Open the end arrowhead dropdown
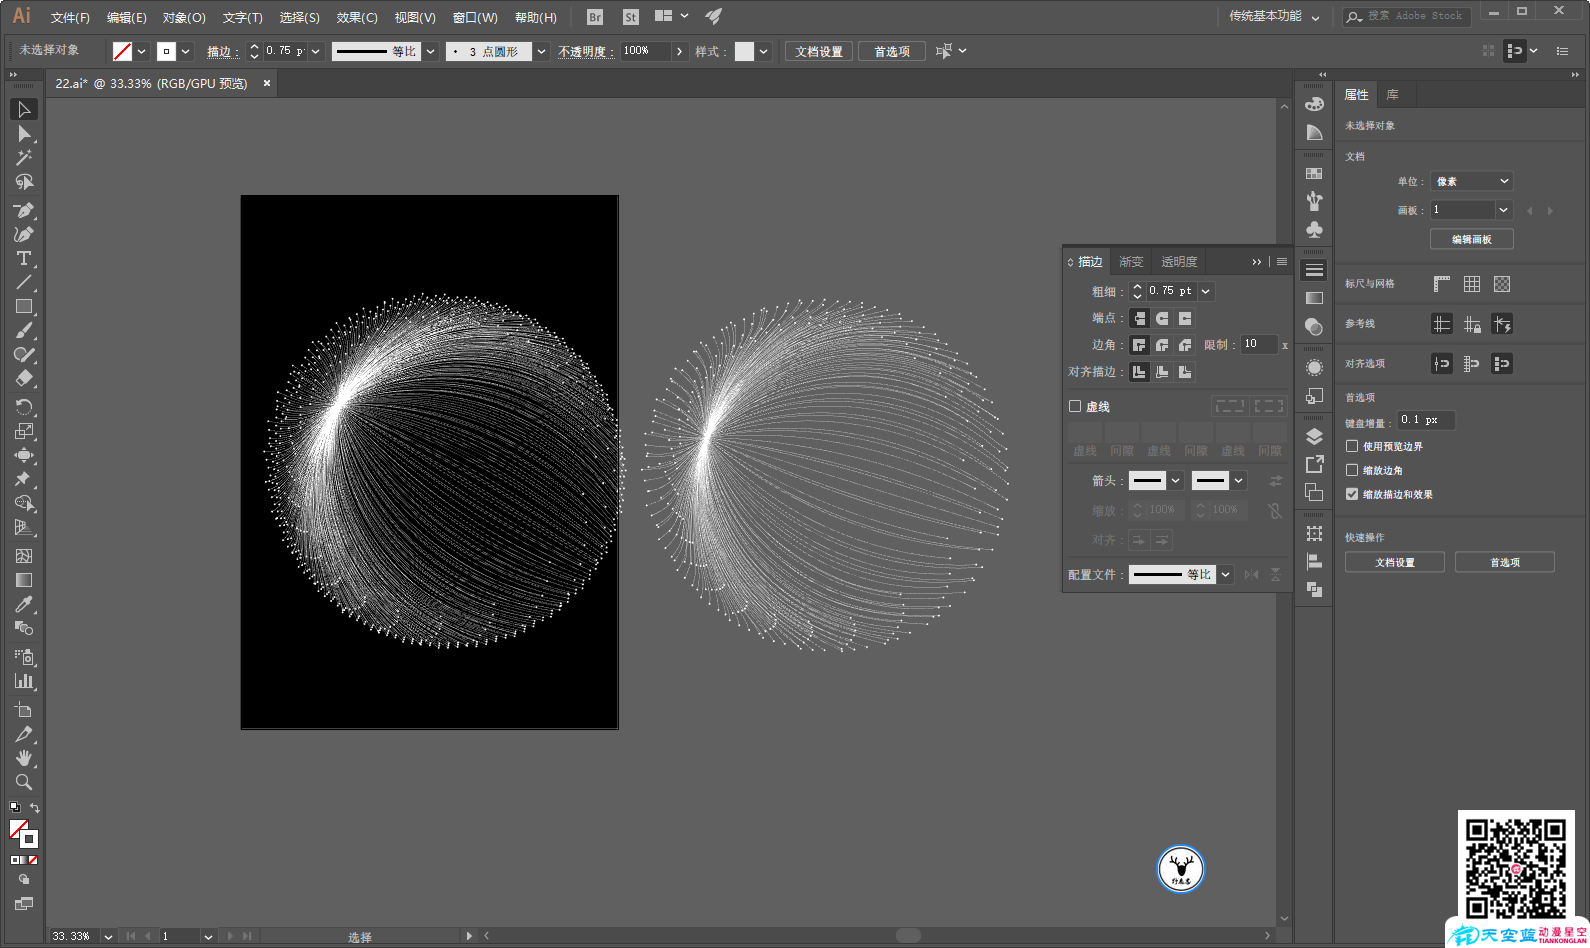The width and height of the screenshot is (1590, 948). click(x=1239, y=481)
